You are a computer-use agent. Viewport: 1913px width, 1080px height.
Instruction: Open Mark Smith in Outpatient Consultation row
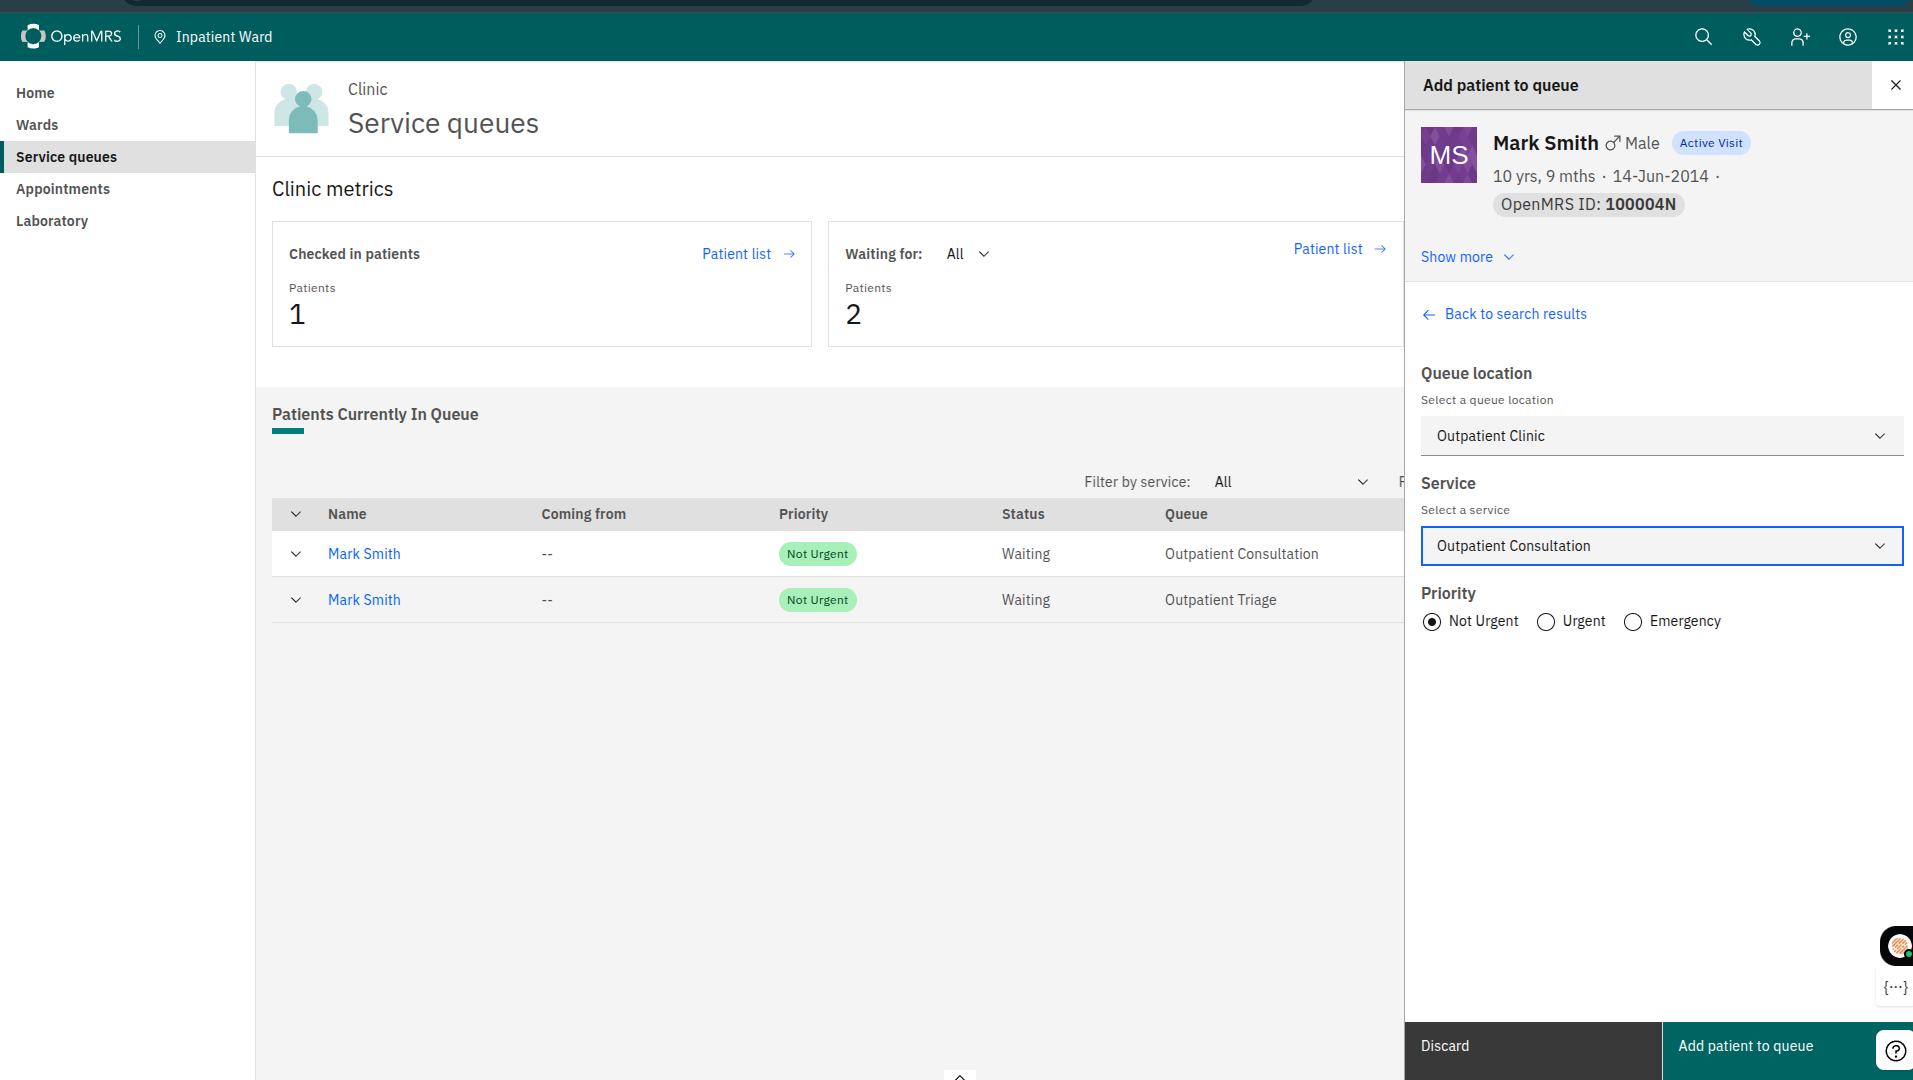(364, 554)
